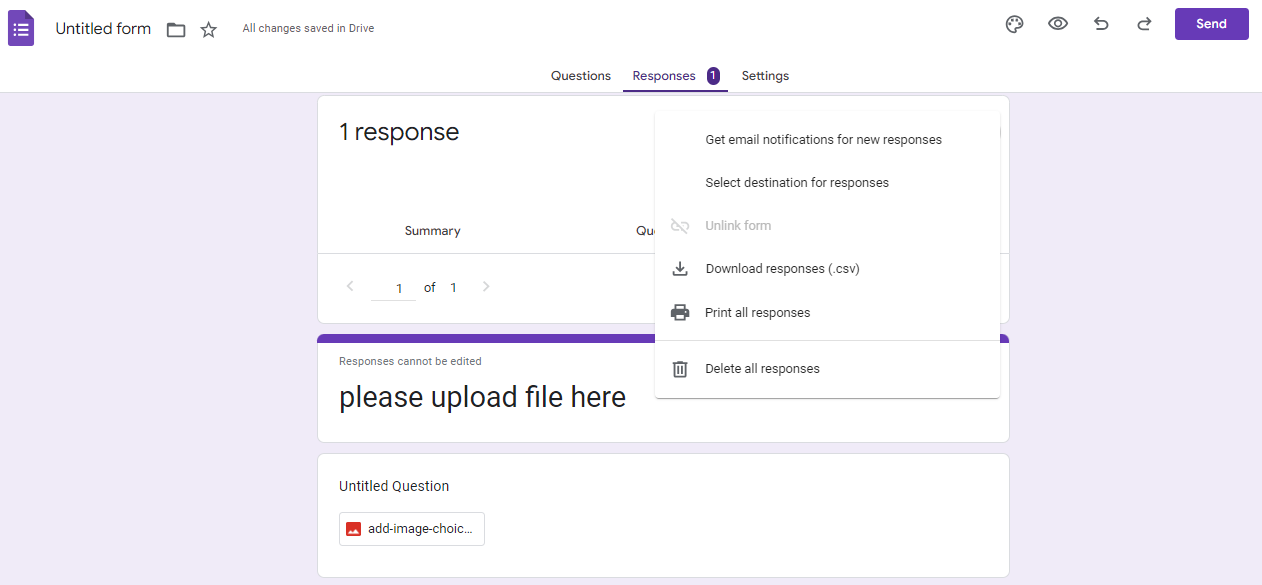Select destination for responses

tap(797, 182)
